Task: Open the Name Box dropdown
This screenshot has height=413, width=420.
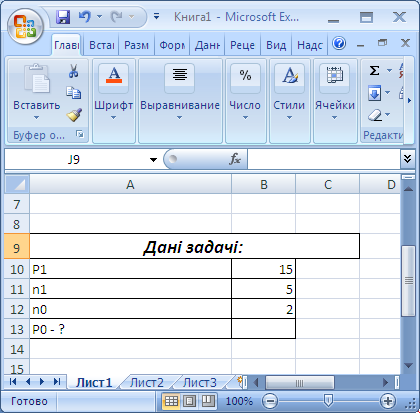Action: pyautogui.click(x=153, y=160)
